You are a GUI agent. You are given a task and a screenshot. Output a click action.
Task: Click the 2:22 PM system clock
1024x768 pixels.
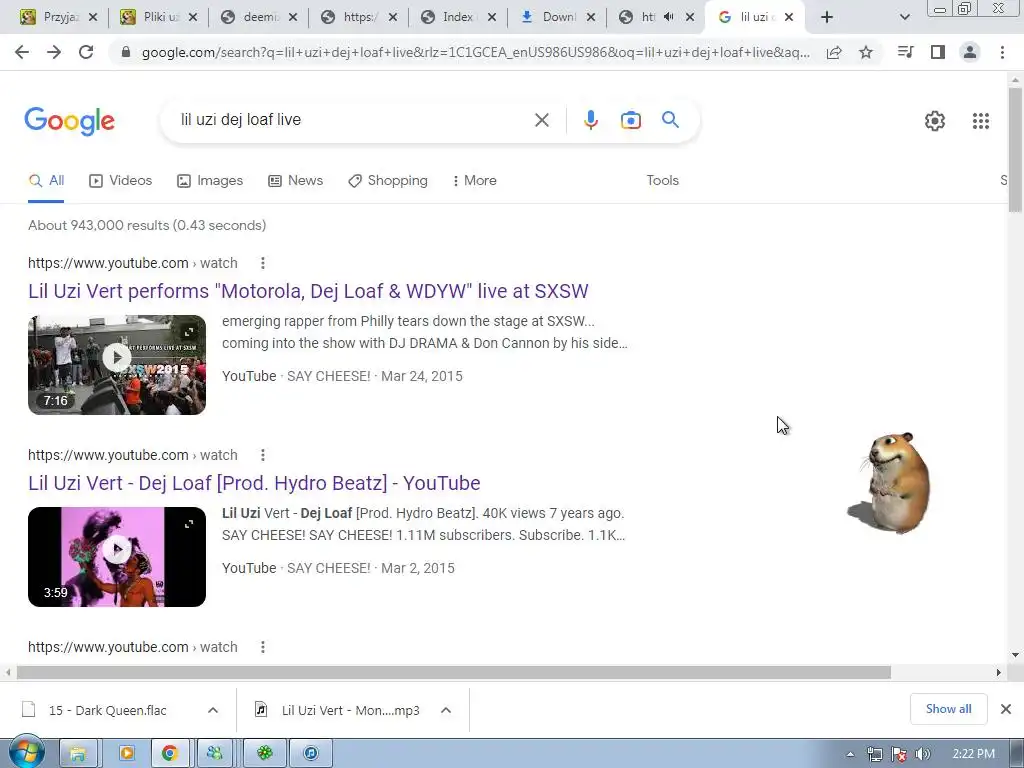(973, 754)
